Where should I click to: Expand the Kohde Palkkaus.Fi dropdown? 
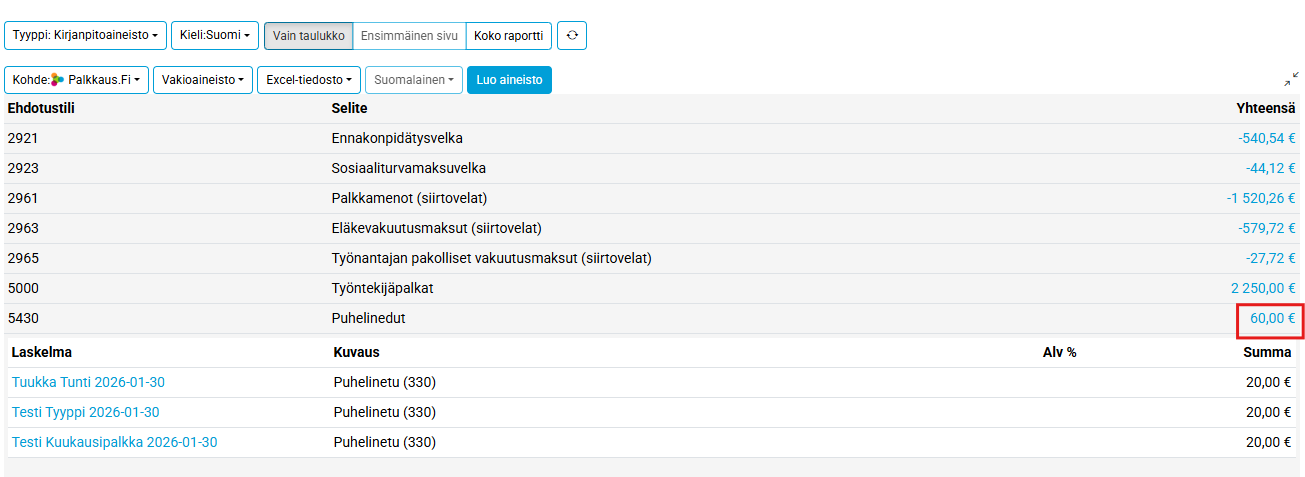[x=77, y=80]
